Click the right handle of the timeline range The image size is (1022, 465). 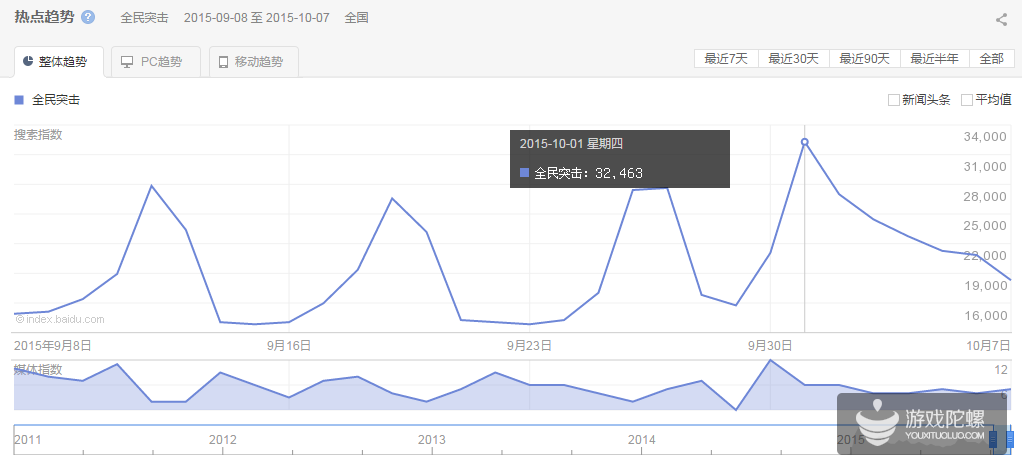tap(1009, 438)
